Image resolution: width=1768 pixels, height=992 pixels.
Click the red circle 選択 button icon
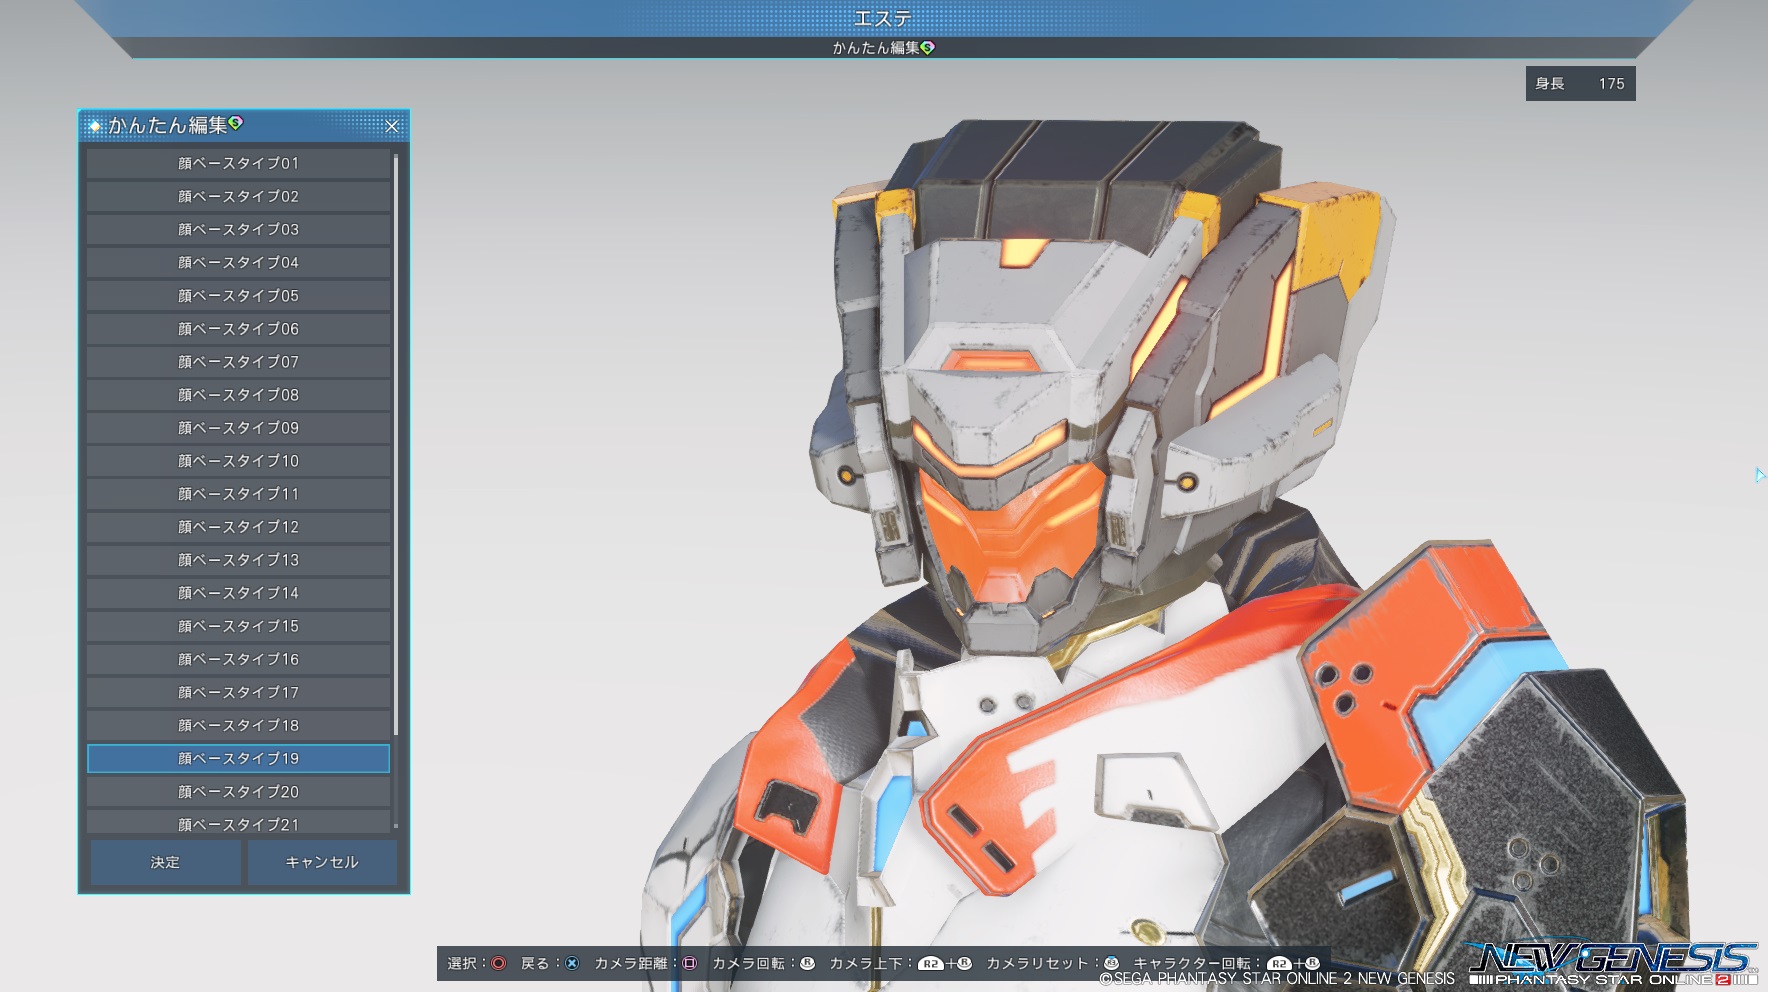pyautogui.click(x=498, y=963)
